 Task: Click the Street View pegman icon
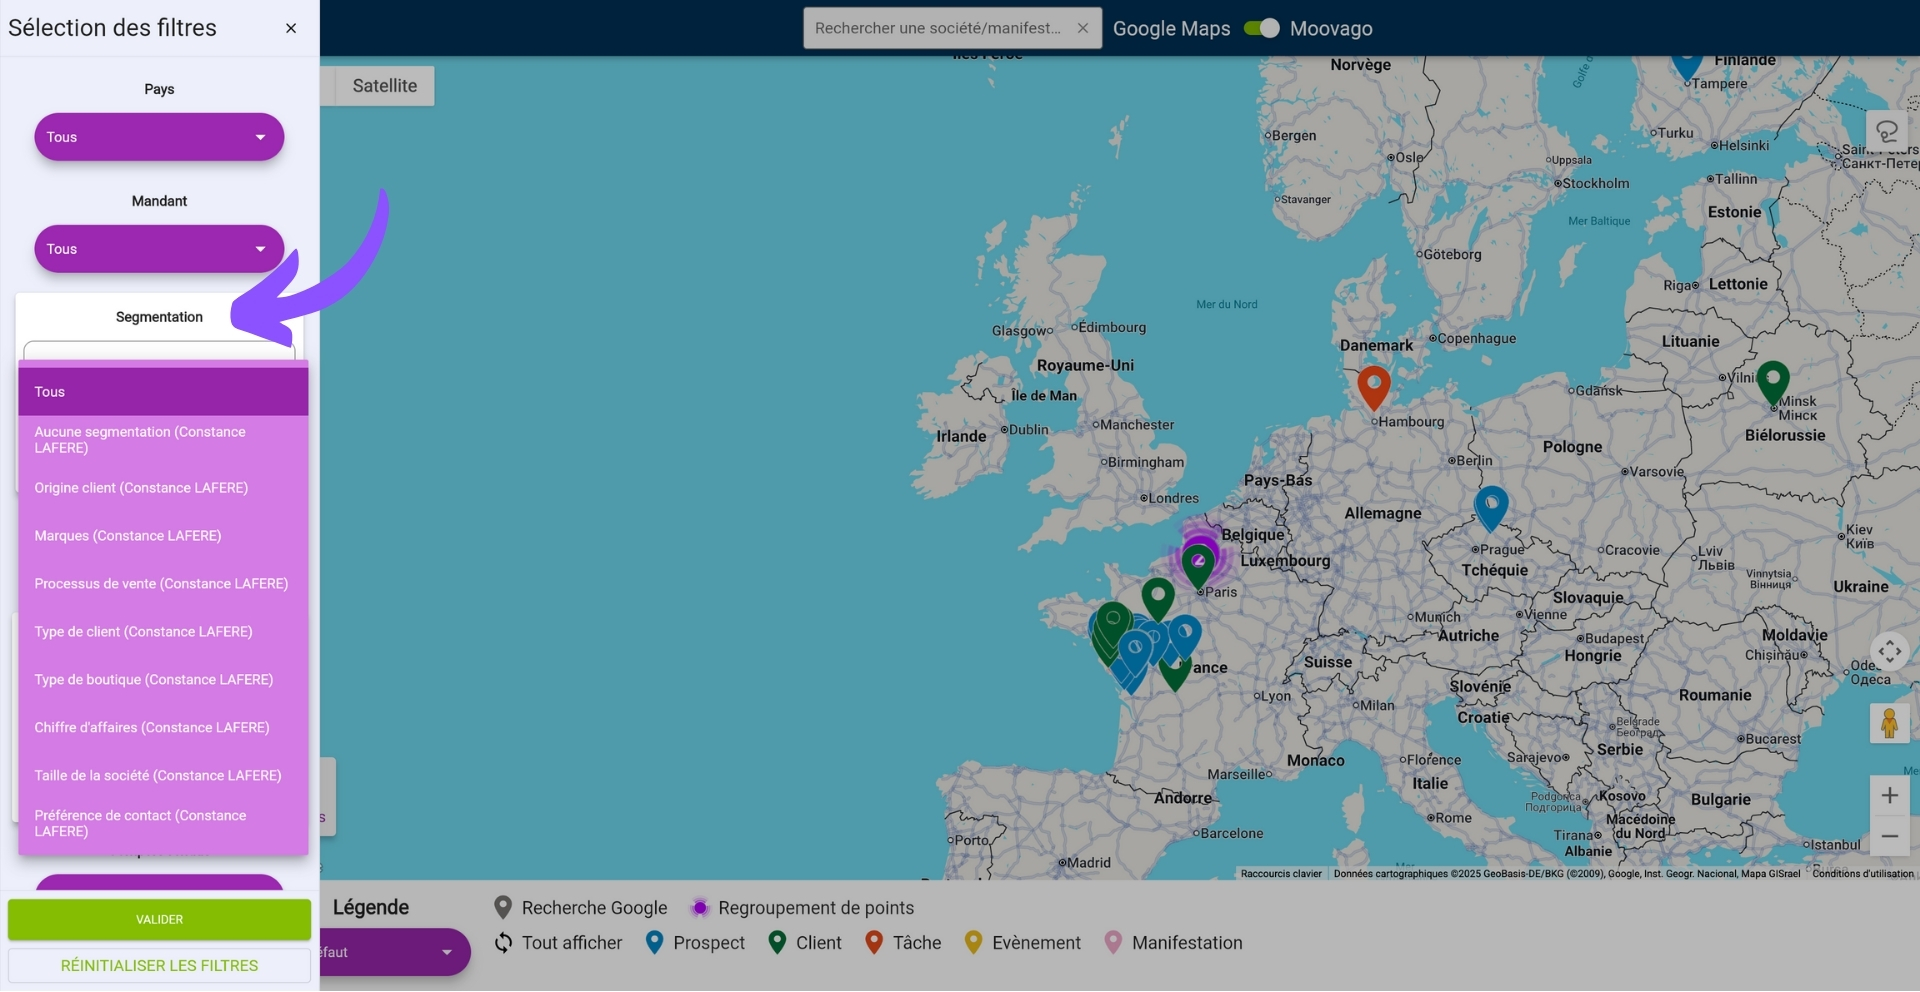(1889, 723)
